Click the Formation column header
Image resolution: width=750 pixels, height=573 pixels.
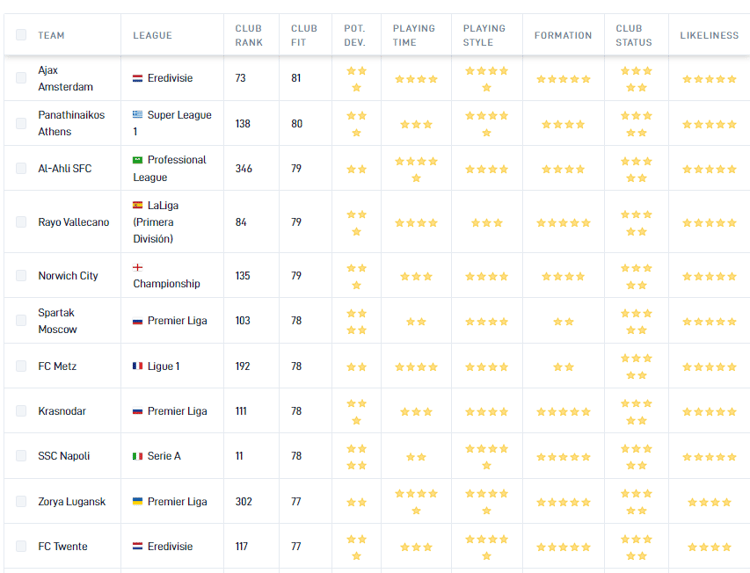click(563, 35)
